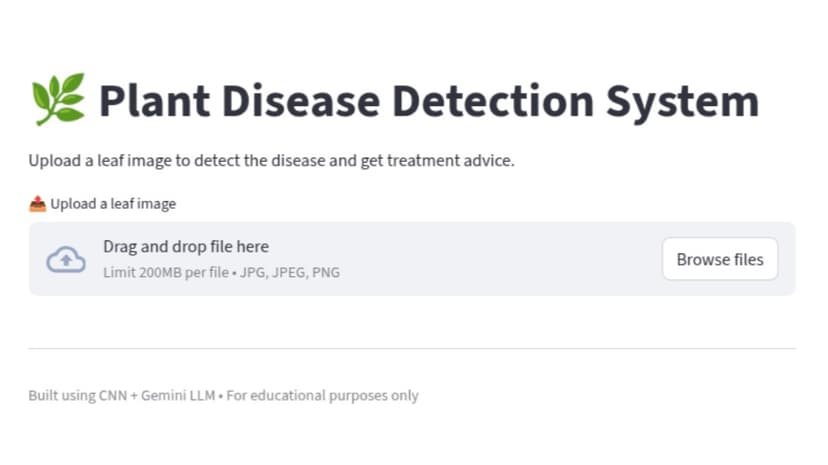
Task: Click the horizontal divider line above footer
Action: point(412,348)
